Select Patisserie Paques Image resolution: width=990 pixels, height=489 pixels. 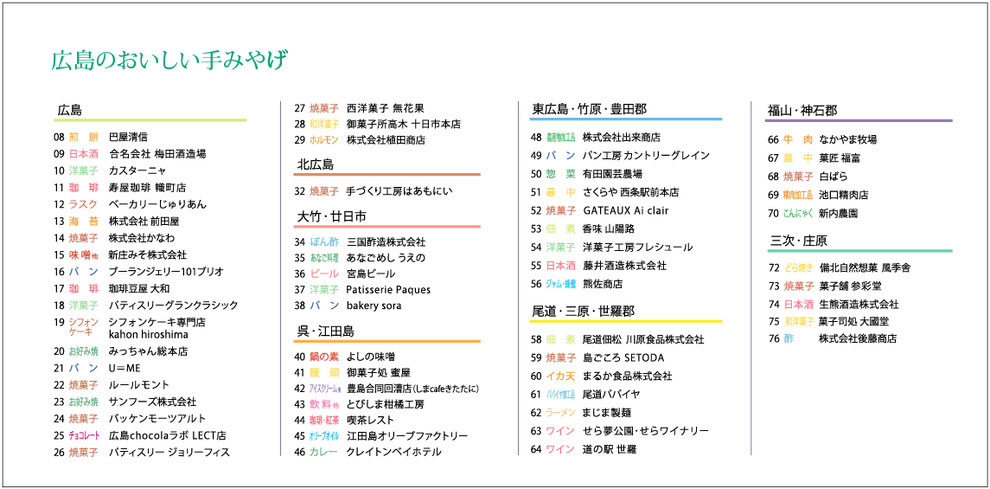pos(388,289)
